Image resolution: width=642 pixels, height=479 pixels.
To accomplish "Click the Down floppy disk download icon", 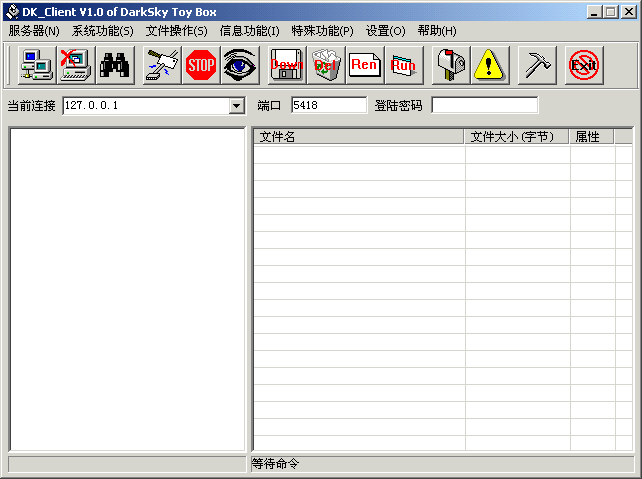I will click(x=287, y=66).
